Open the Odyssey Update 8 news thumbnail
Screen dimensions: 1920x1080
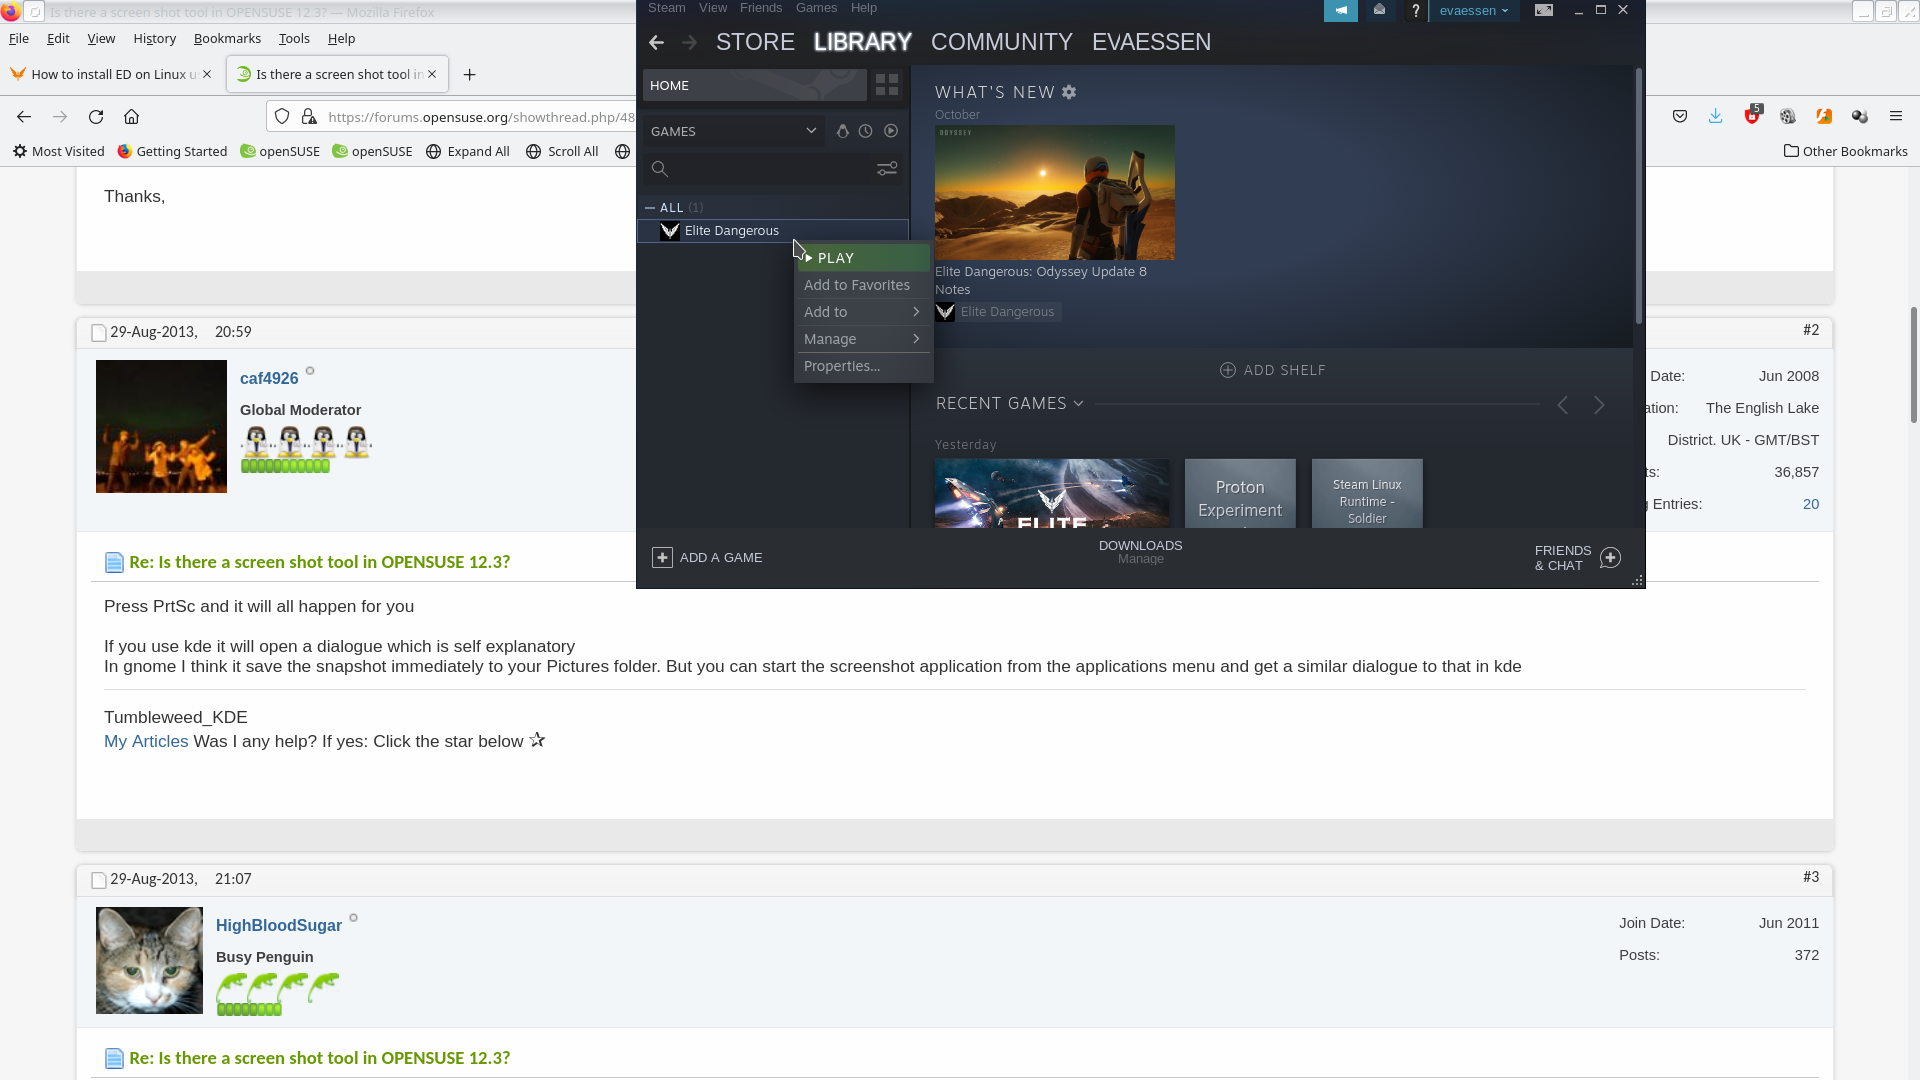pos(1055,192)
